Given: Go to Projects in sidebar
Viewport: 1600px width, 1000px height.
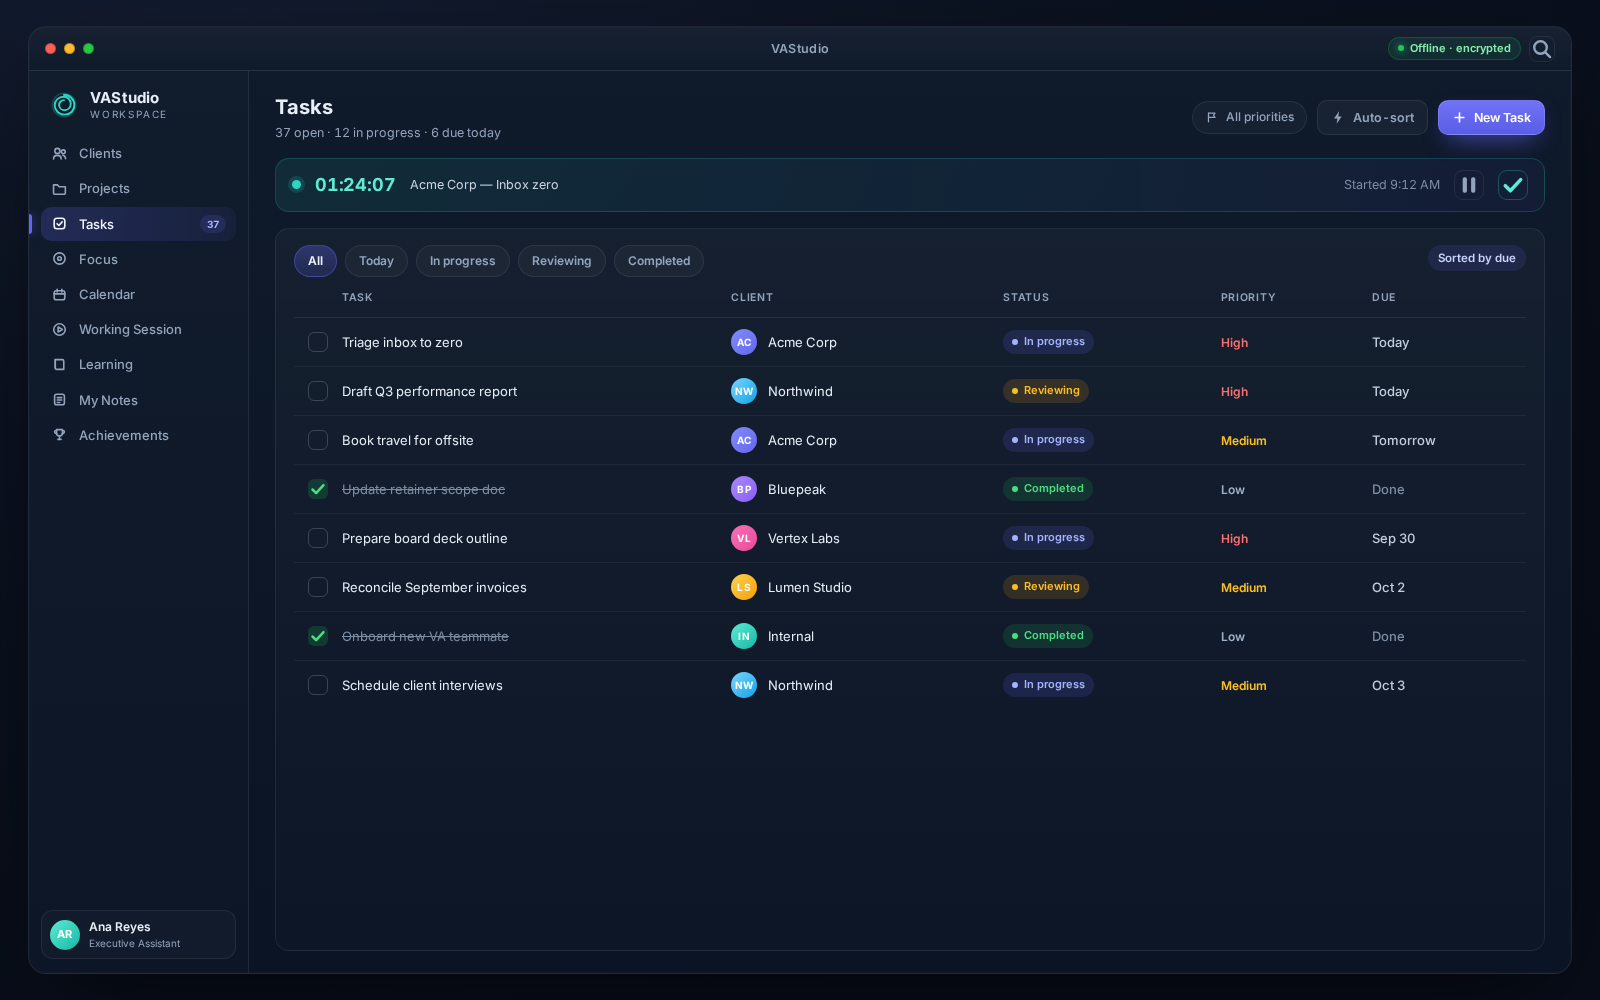Looking at the screenshot, I should [x=138, y=189].
